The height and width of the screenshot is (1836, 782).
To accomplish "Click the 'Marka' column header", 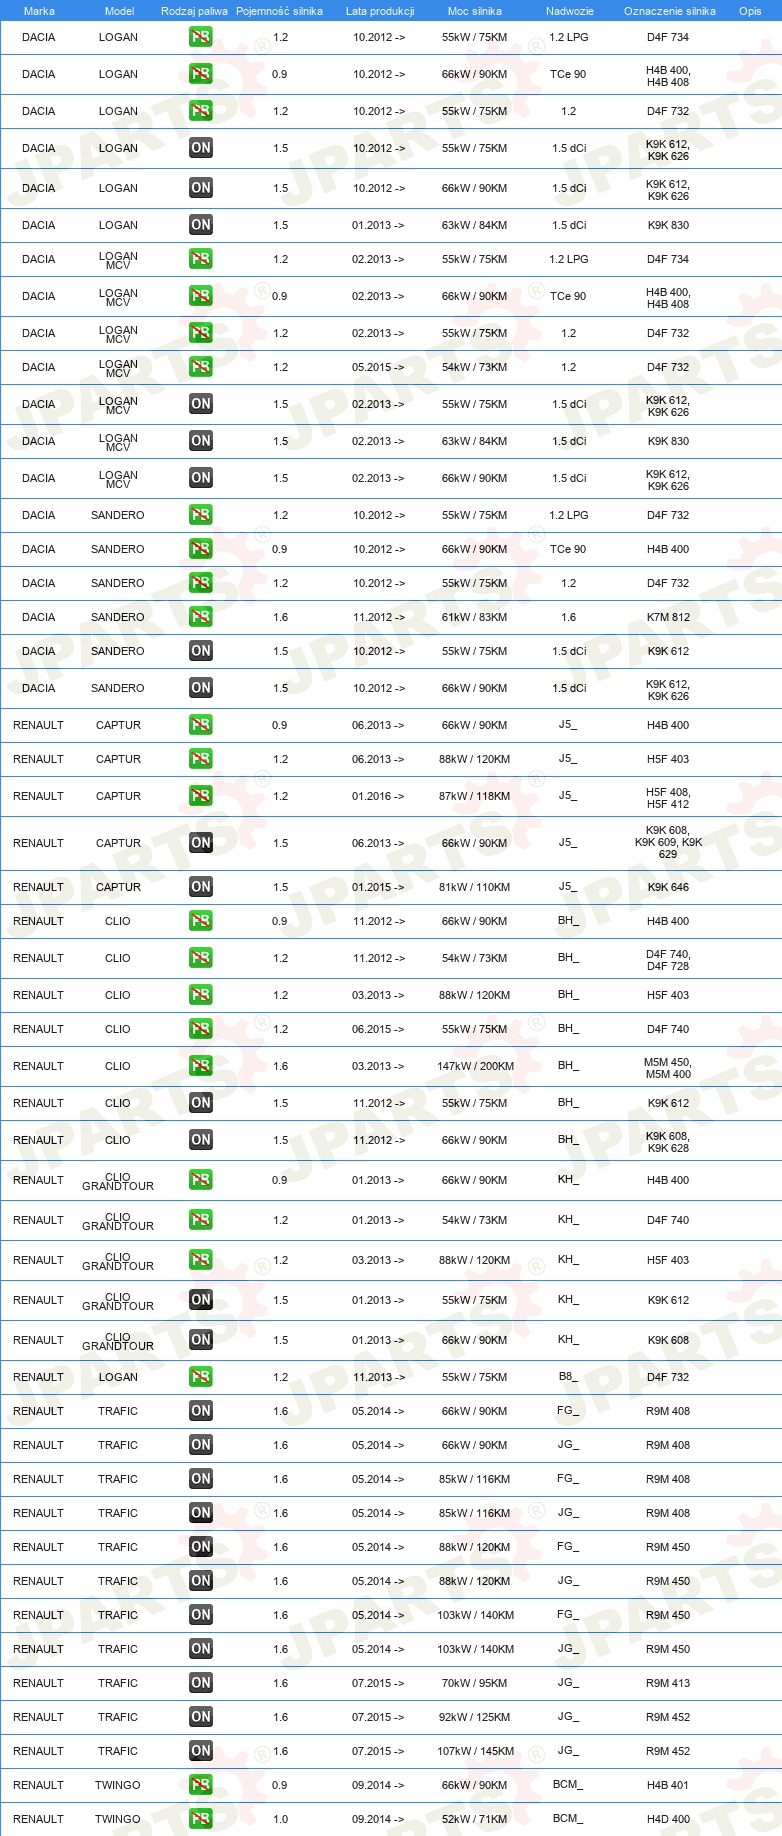I will coord(39,11).
